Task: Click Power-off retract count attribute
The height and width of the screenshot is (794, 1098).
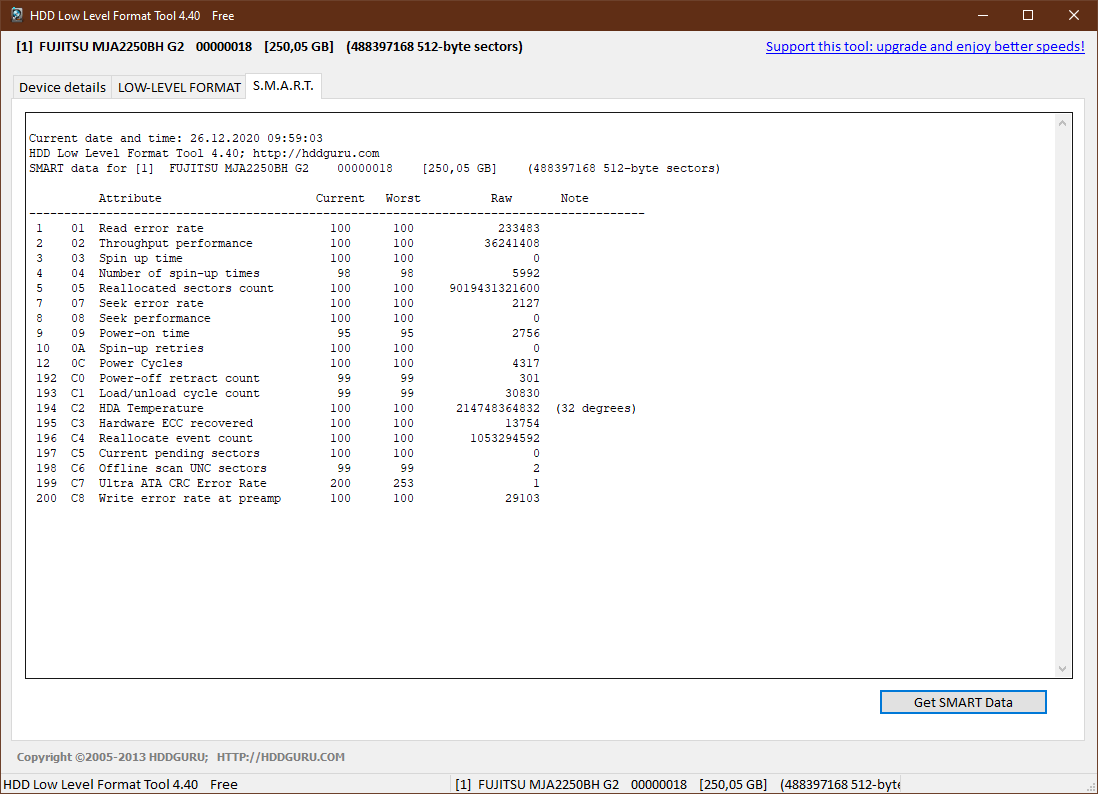Action: click(288, 378)
